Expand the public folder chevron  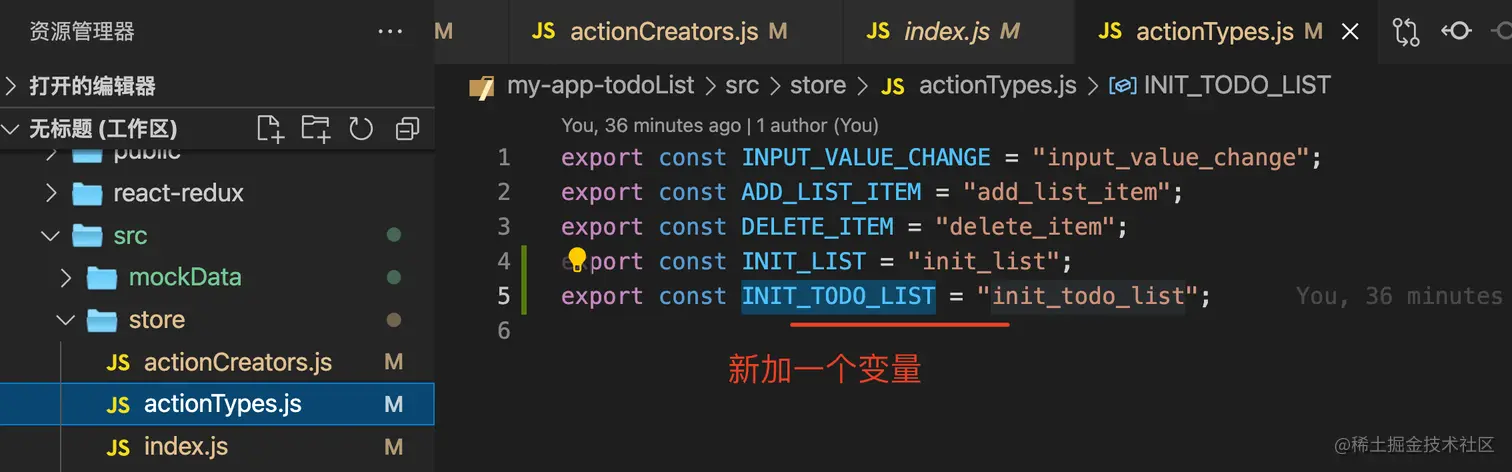[x=52, y=154]
